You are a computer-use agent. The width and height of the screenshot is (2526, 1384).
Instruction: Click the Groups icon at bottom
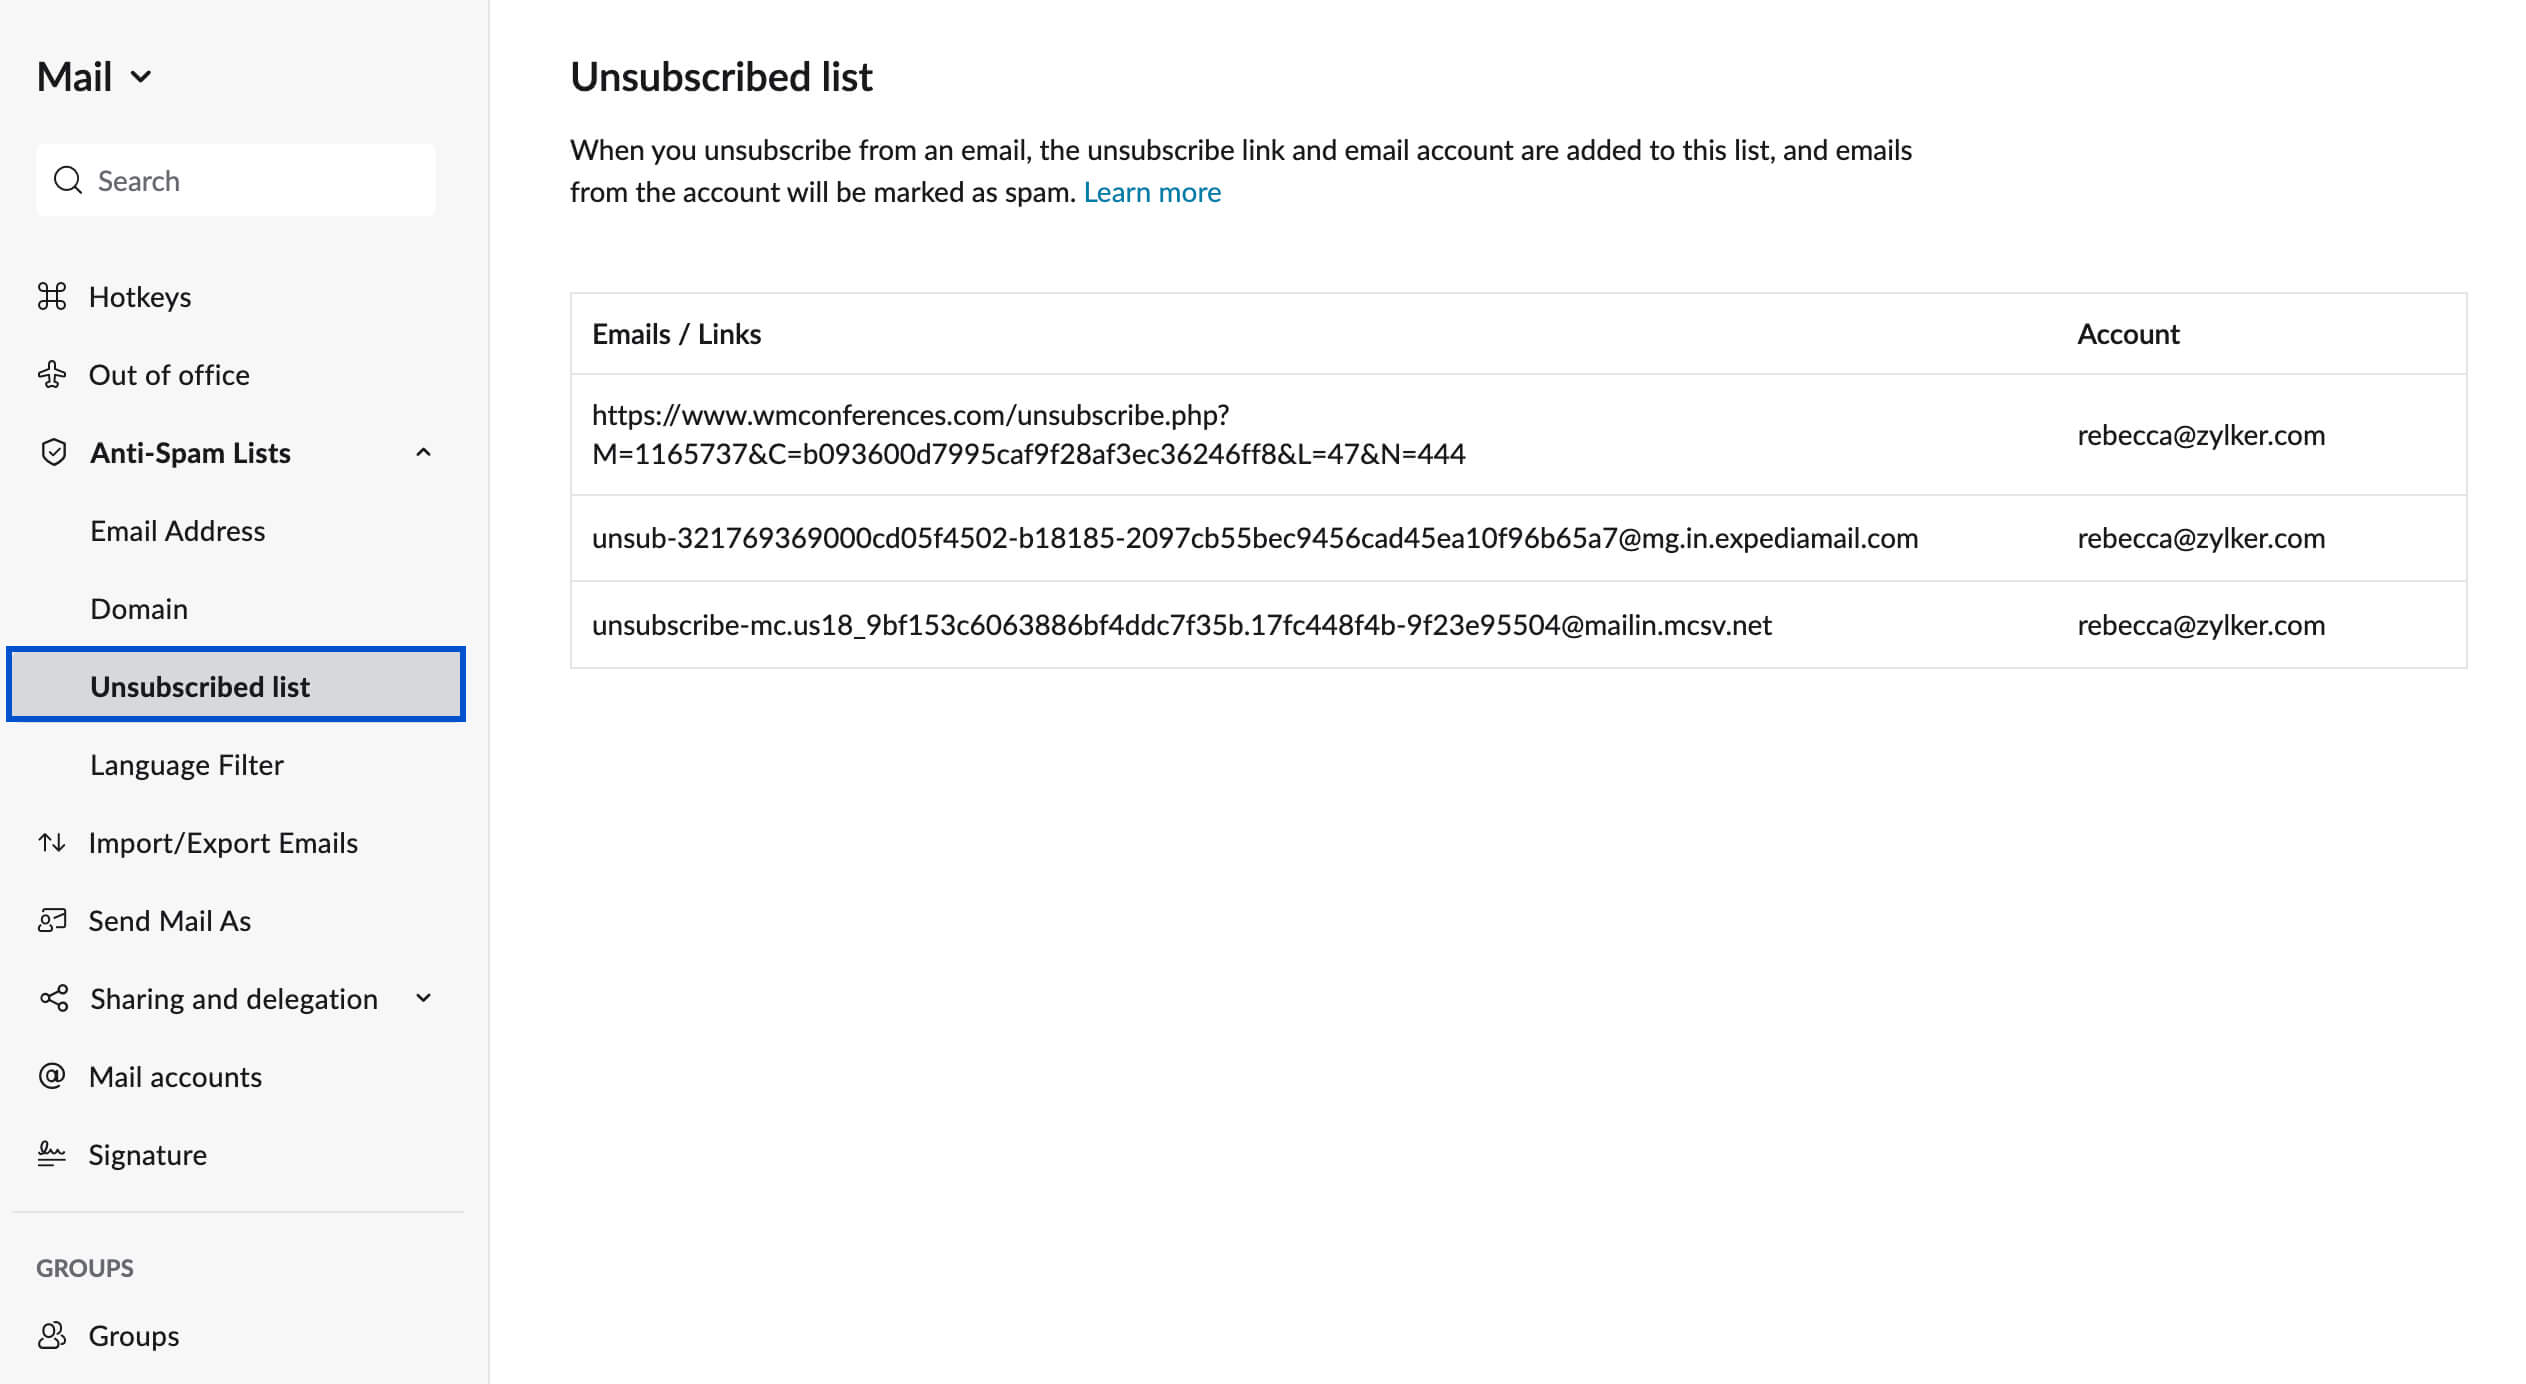53,1333
